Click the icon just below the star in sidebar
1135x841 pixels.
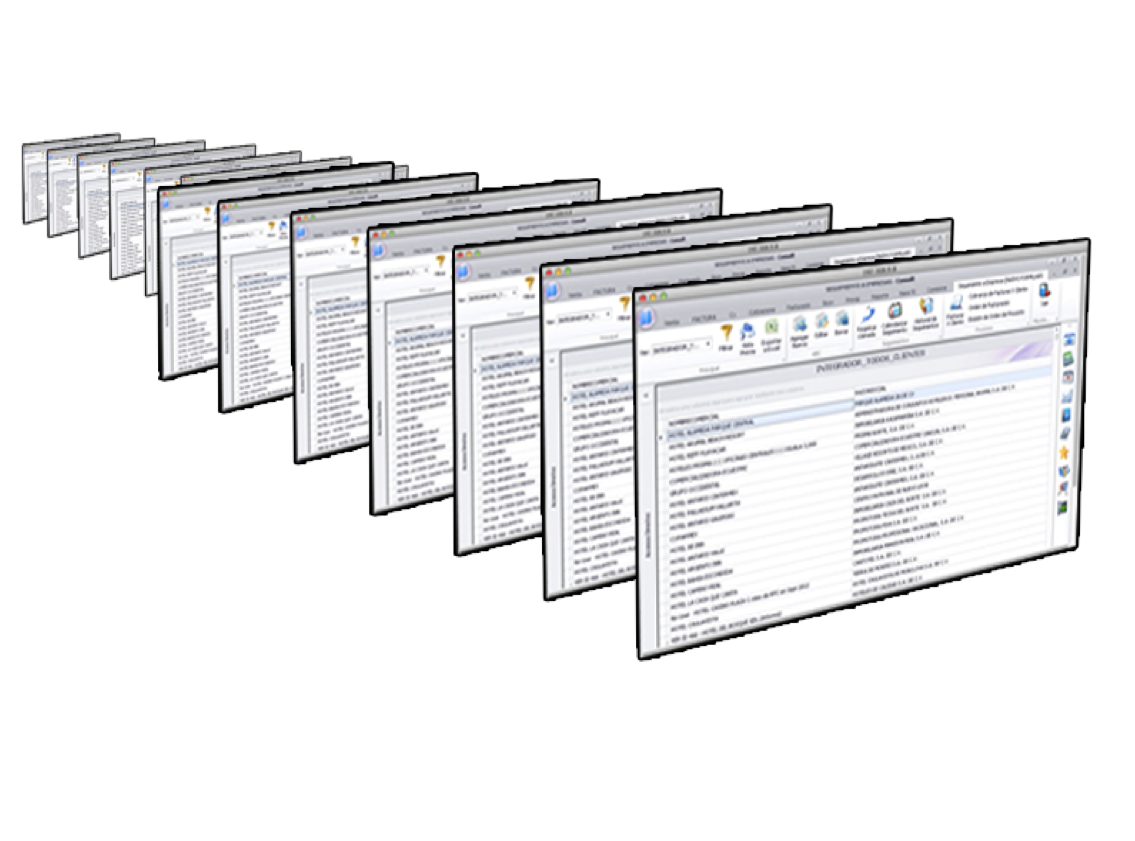(1063, 470)
